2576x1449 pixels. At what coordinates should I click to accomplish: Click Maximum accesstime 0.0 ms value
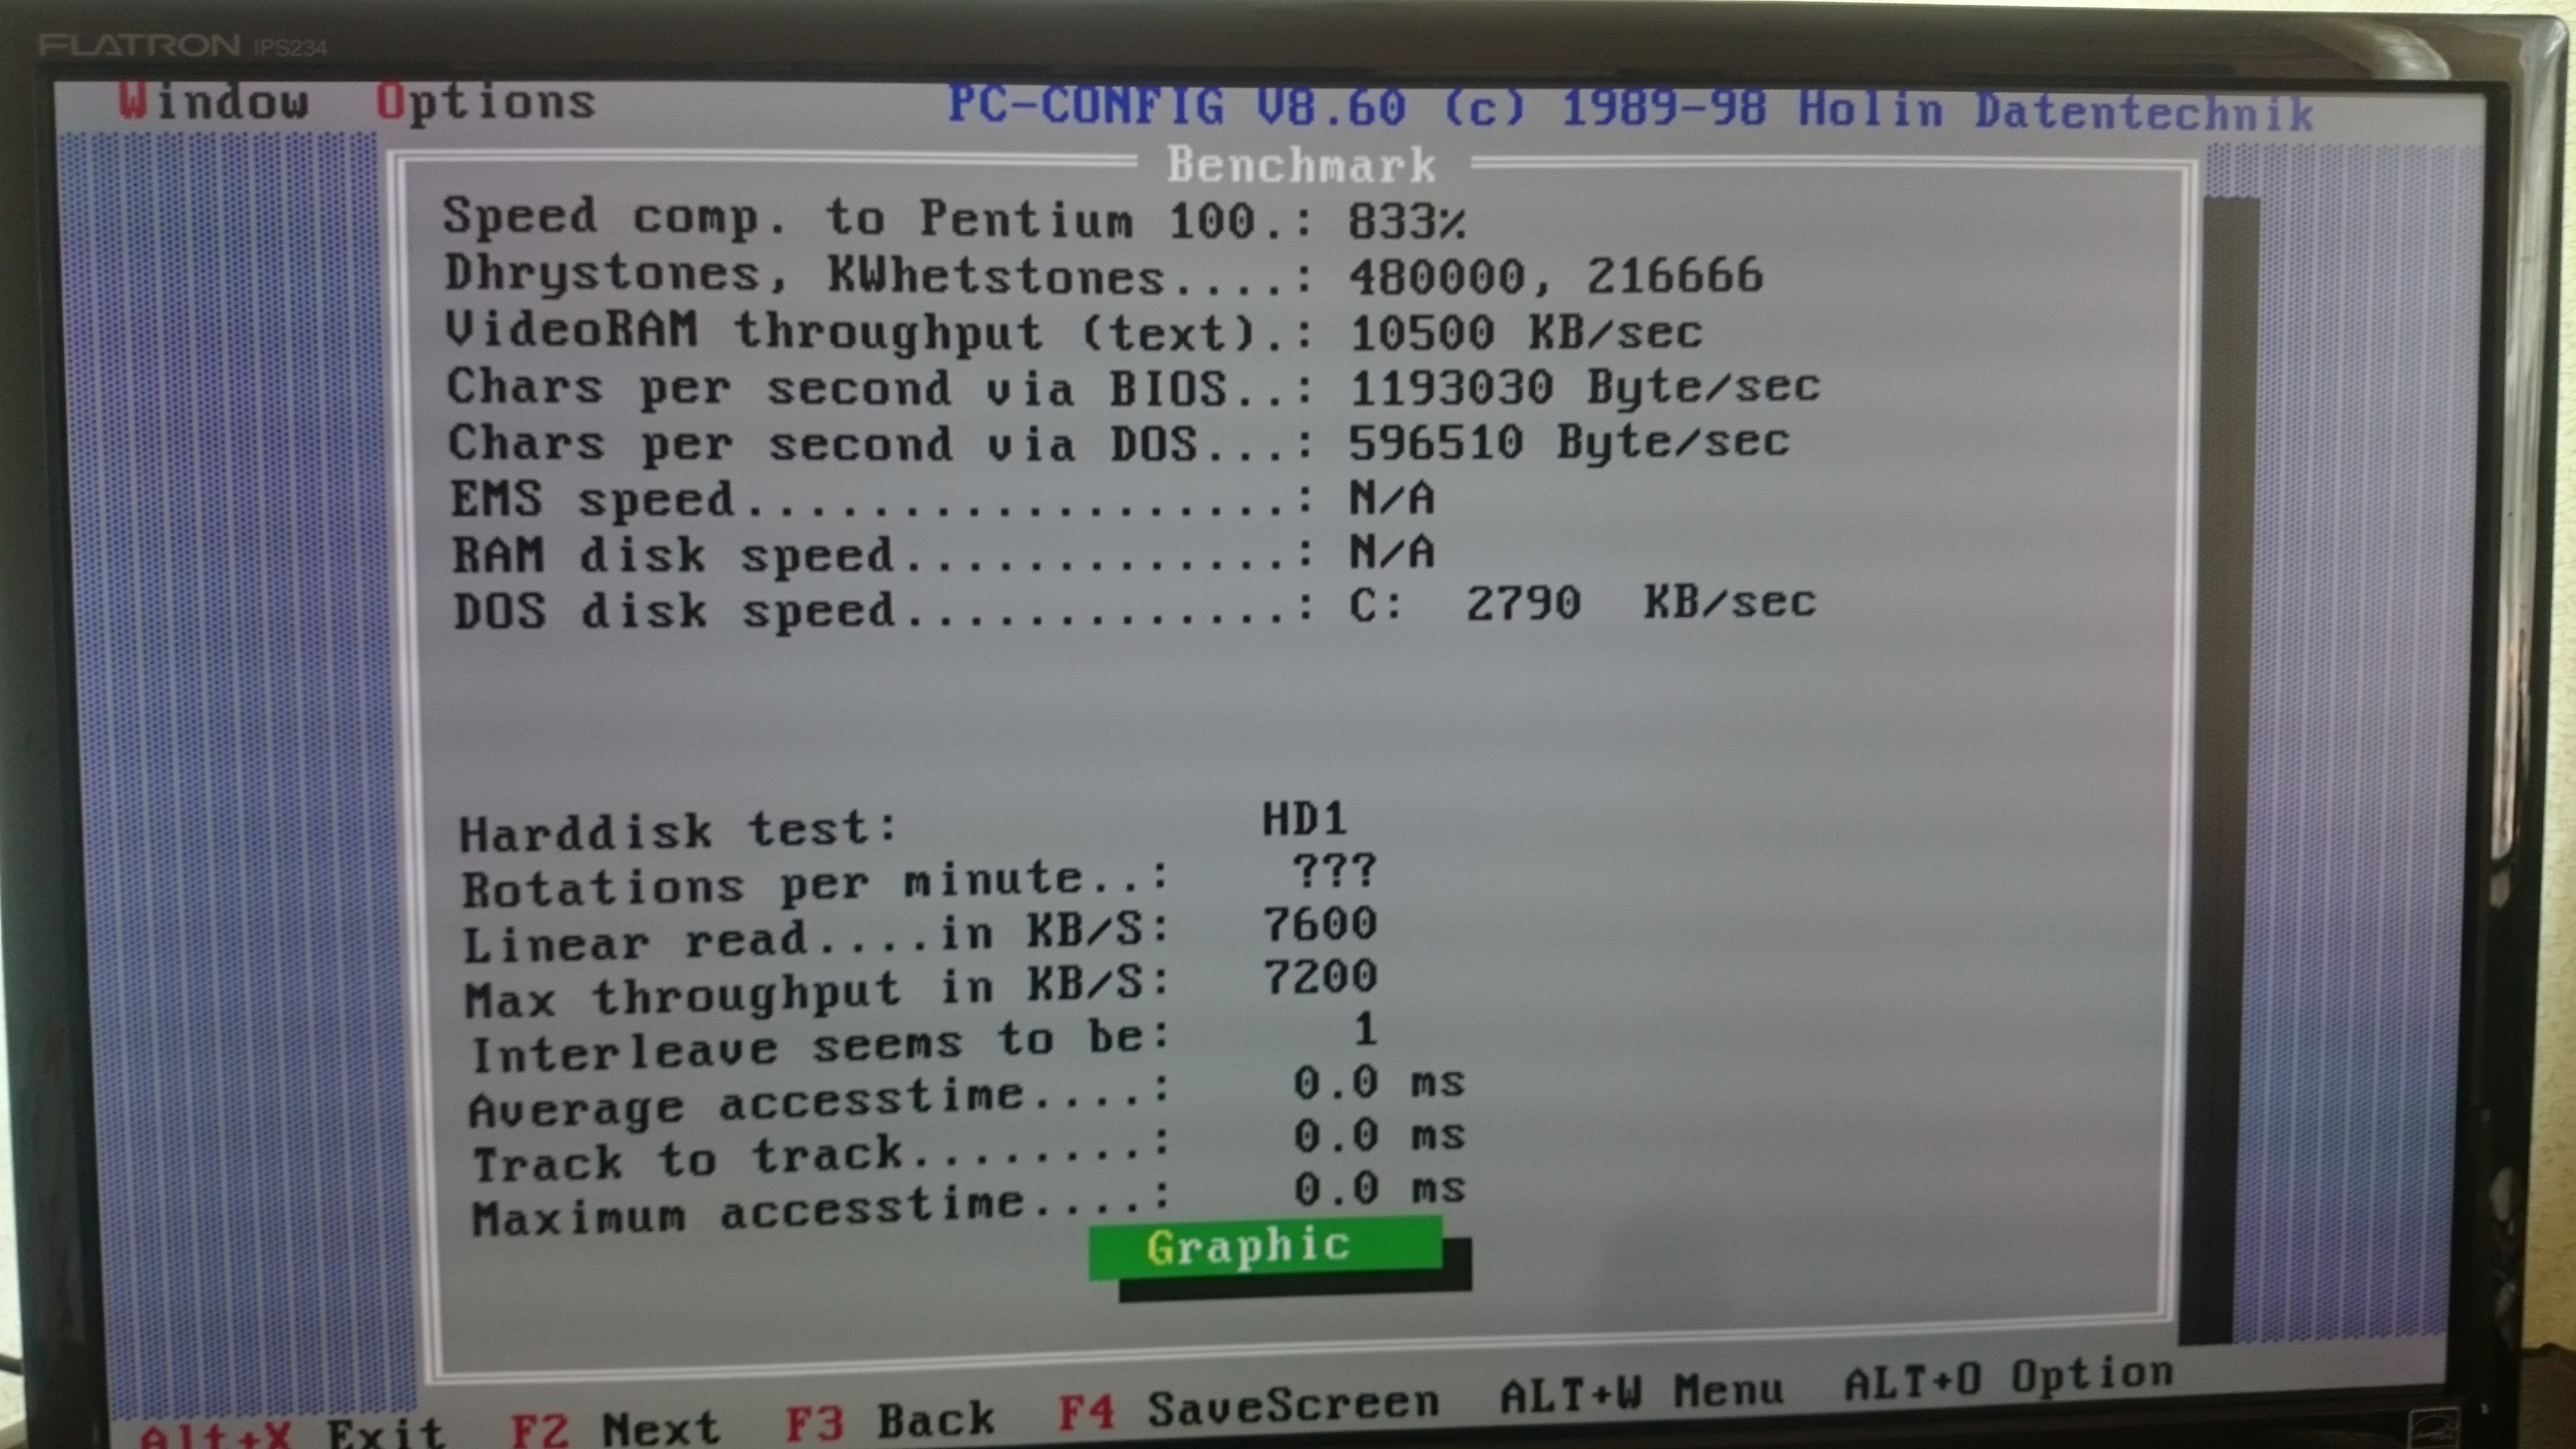[1379, 1189]
